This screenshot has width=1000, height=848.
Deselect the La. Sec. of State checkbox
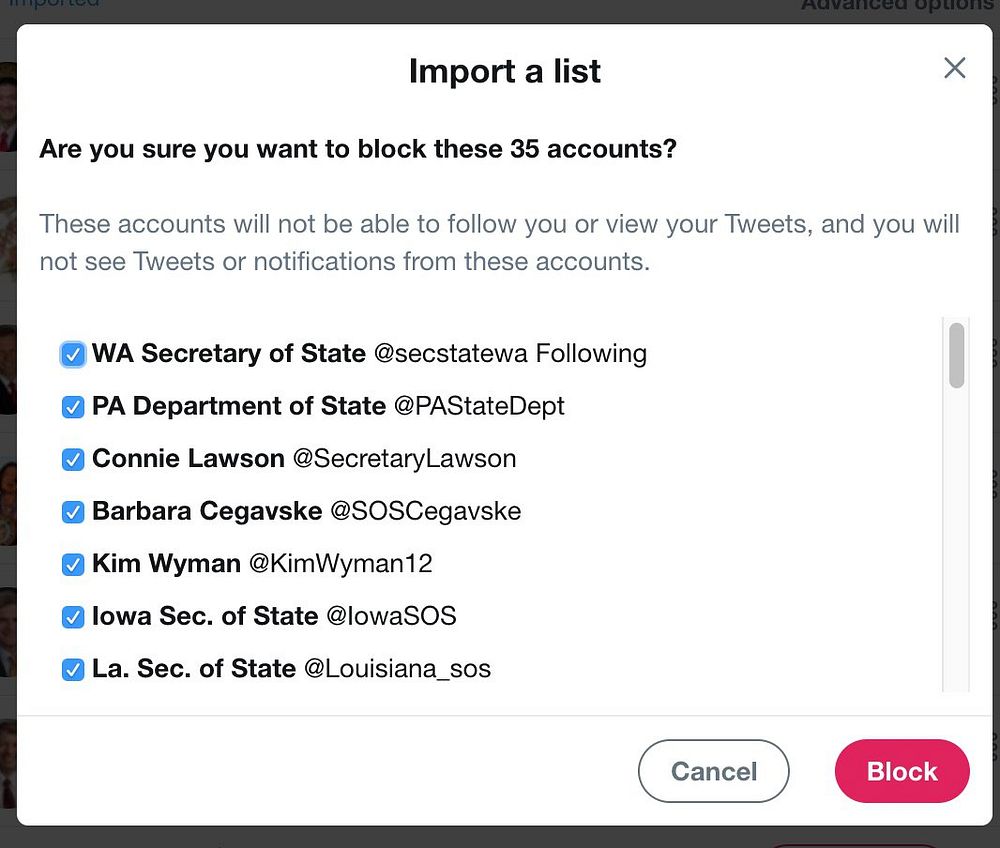73,670
